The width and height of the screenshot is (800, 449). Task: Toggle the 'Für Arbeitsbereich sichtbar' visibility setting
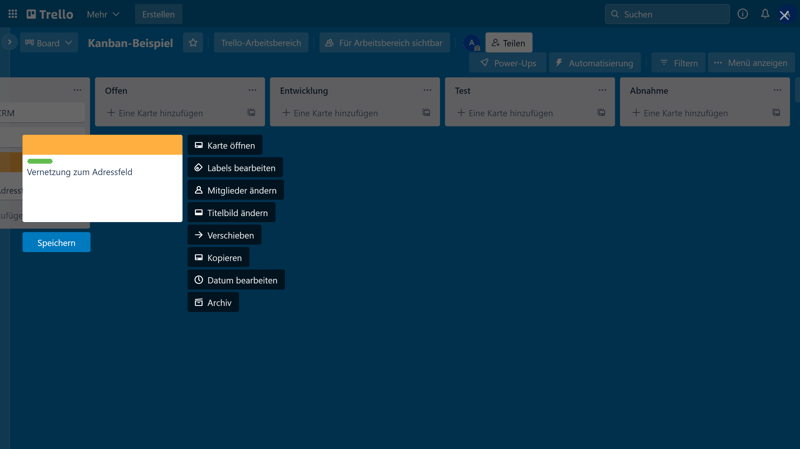[x=384, y=43]
